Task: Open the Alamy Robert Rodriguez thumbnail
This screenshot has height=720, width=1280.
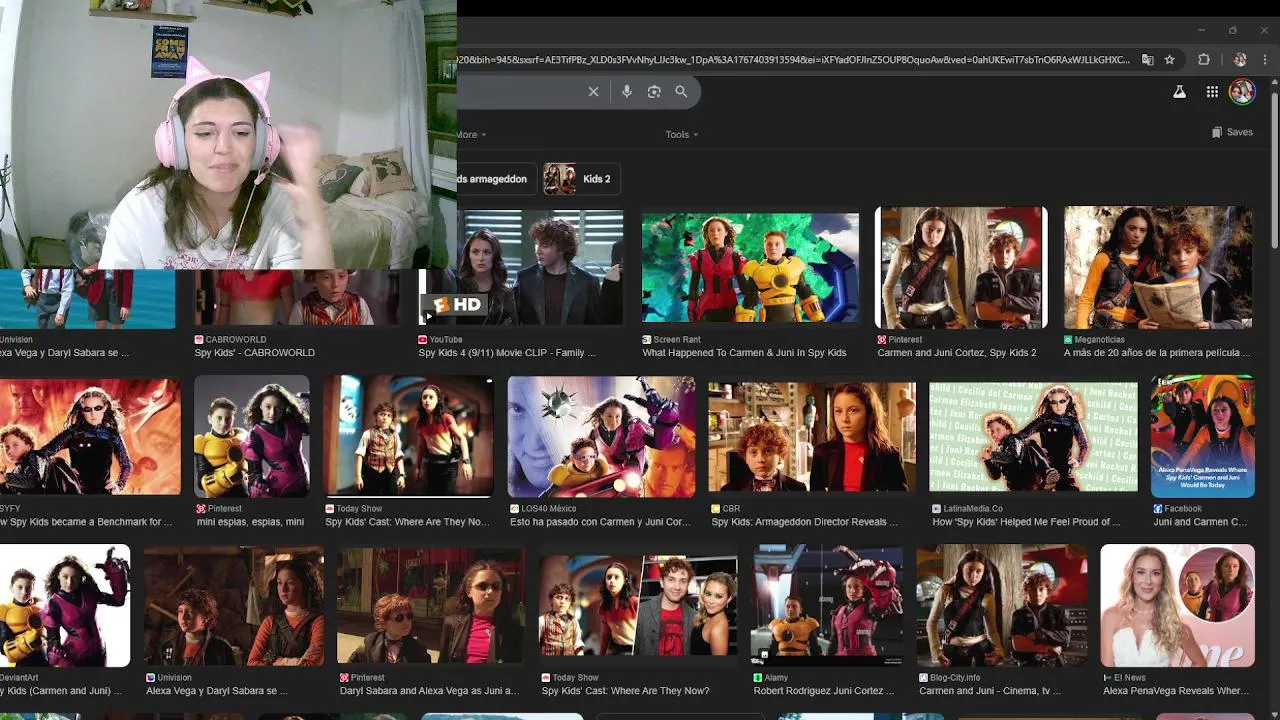Action: coord(827,606)
